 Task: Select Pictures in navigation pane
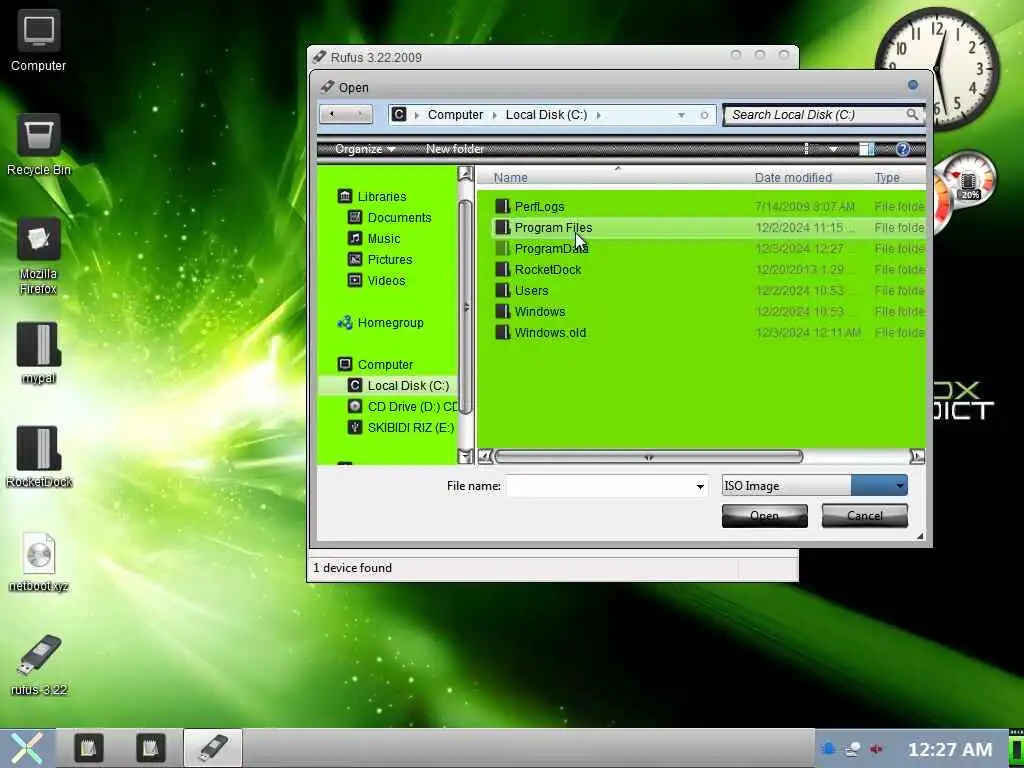pyautogui.click(x=380, y=259)
